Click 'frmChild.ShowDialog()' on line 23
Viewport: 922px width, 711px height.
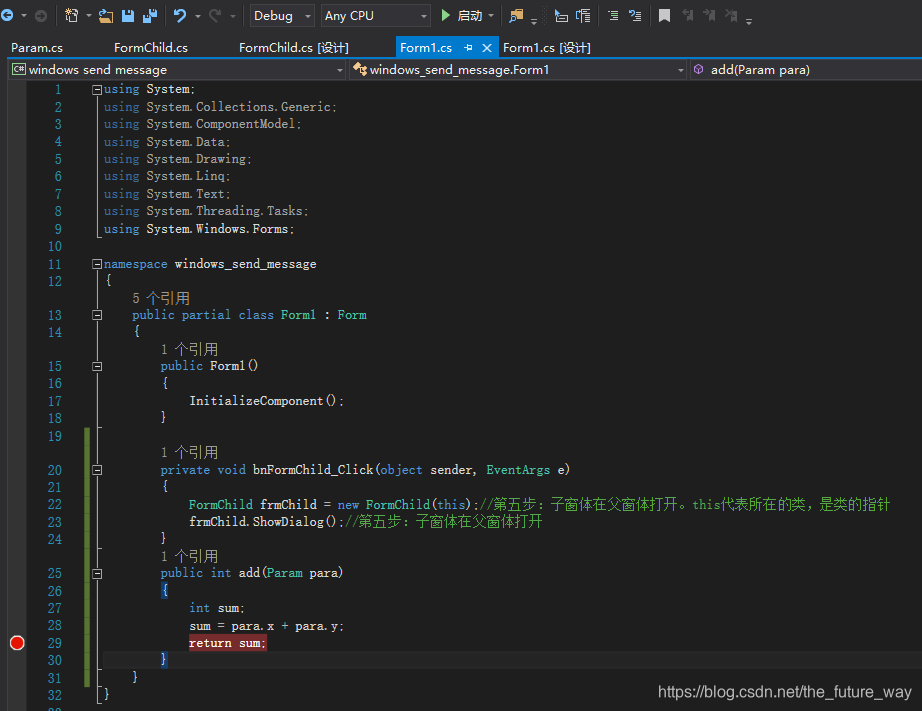263,522
